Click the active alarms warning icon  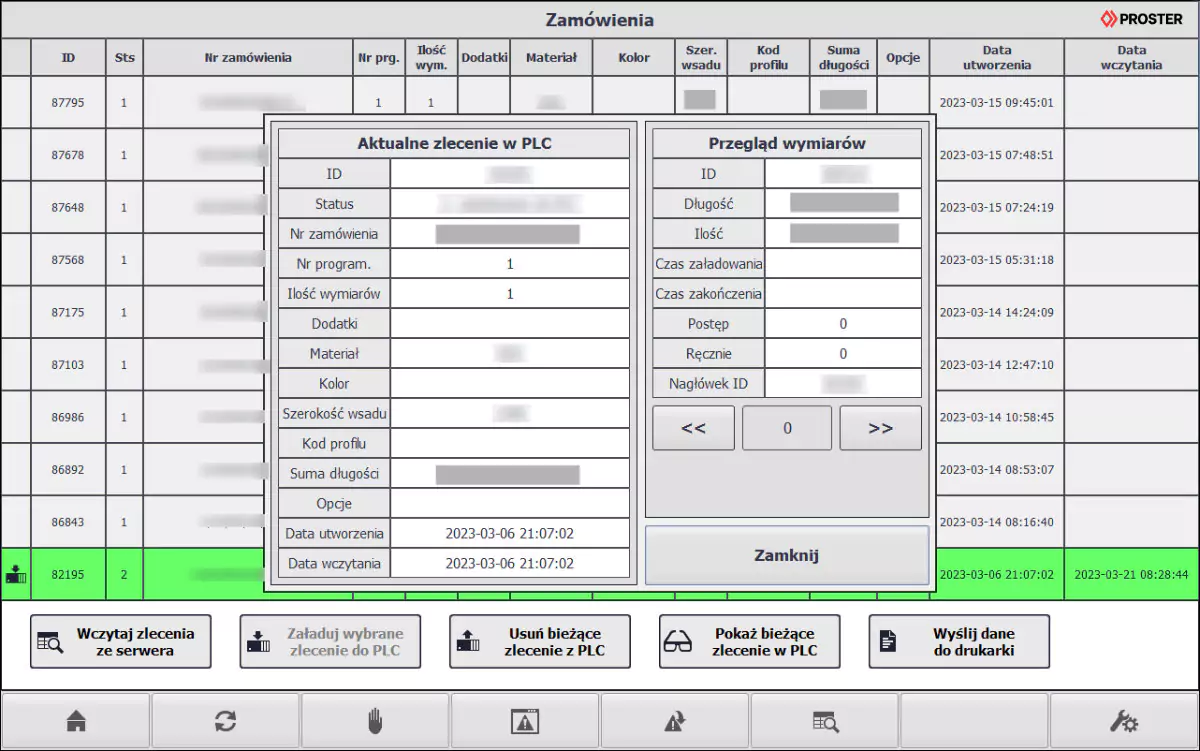pyautogui.click(x=673, y=720)
